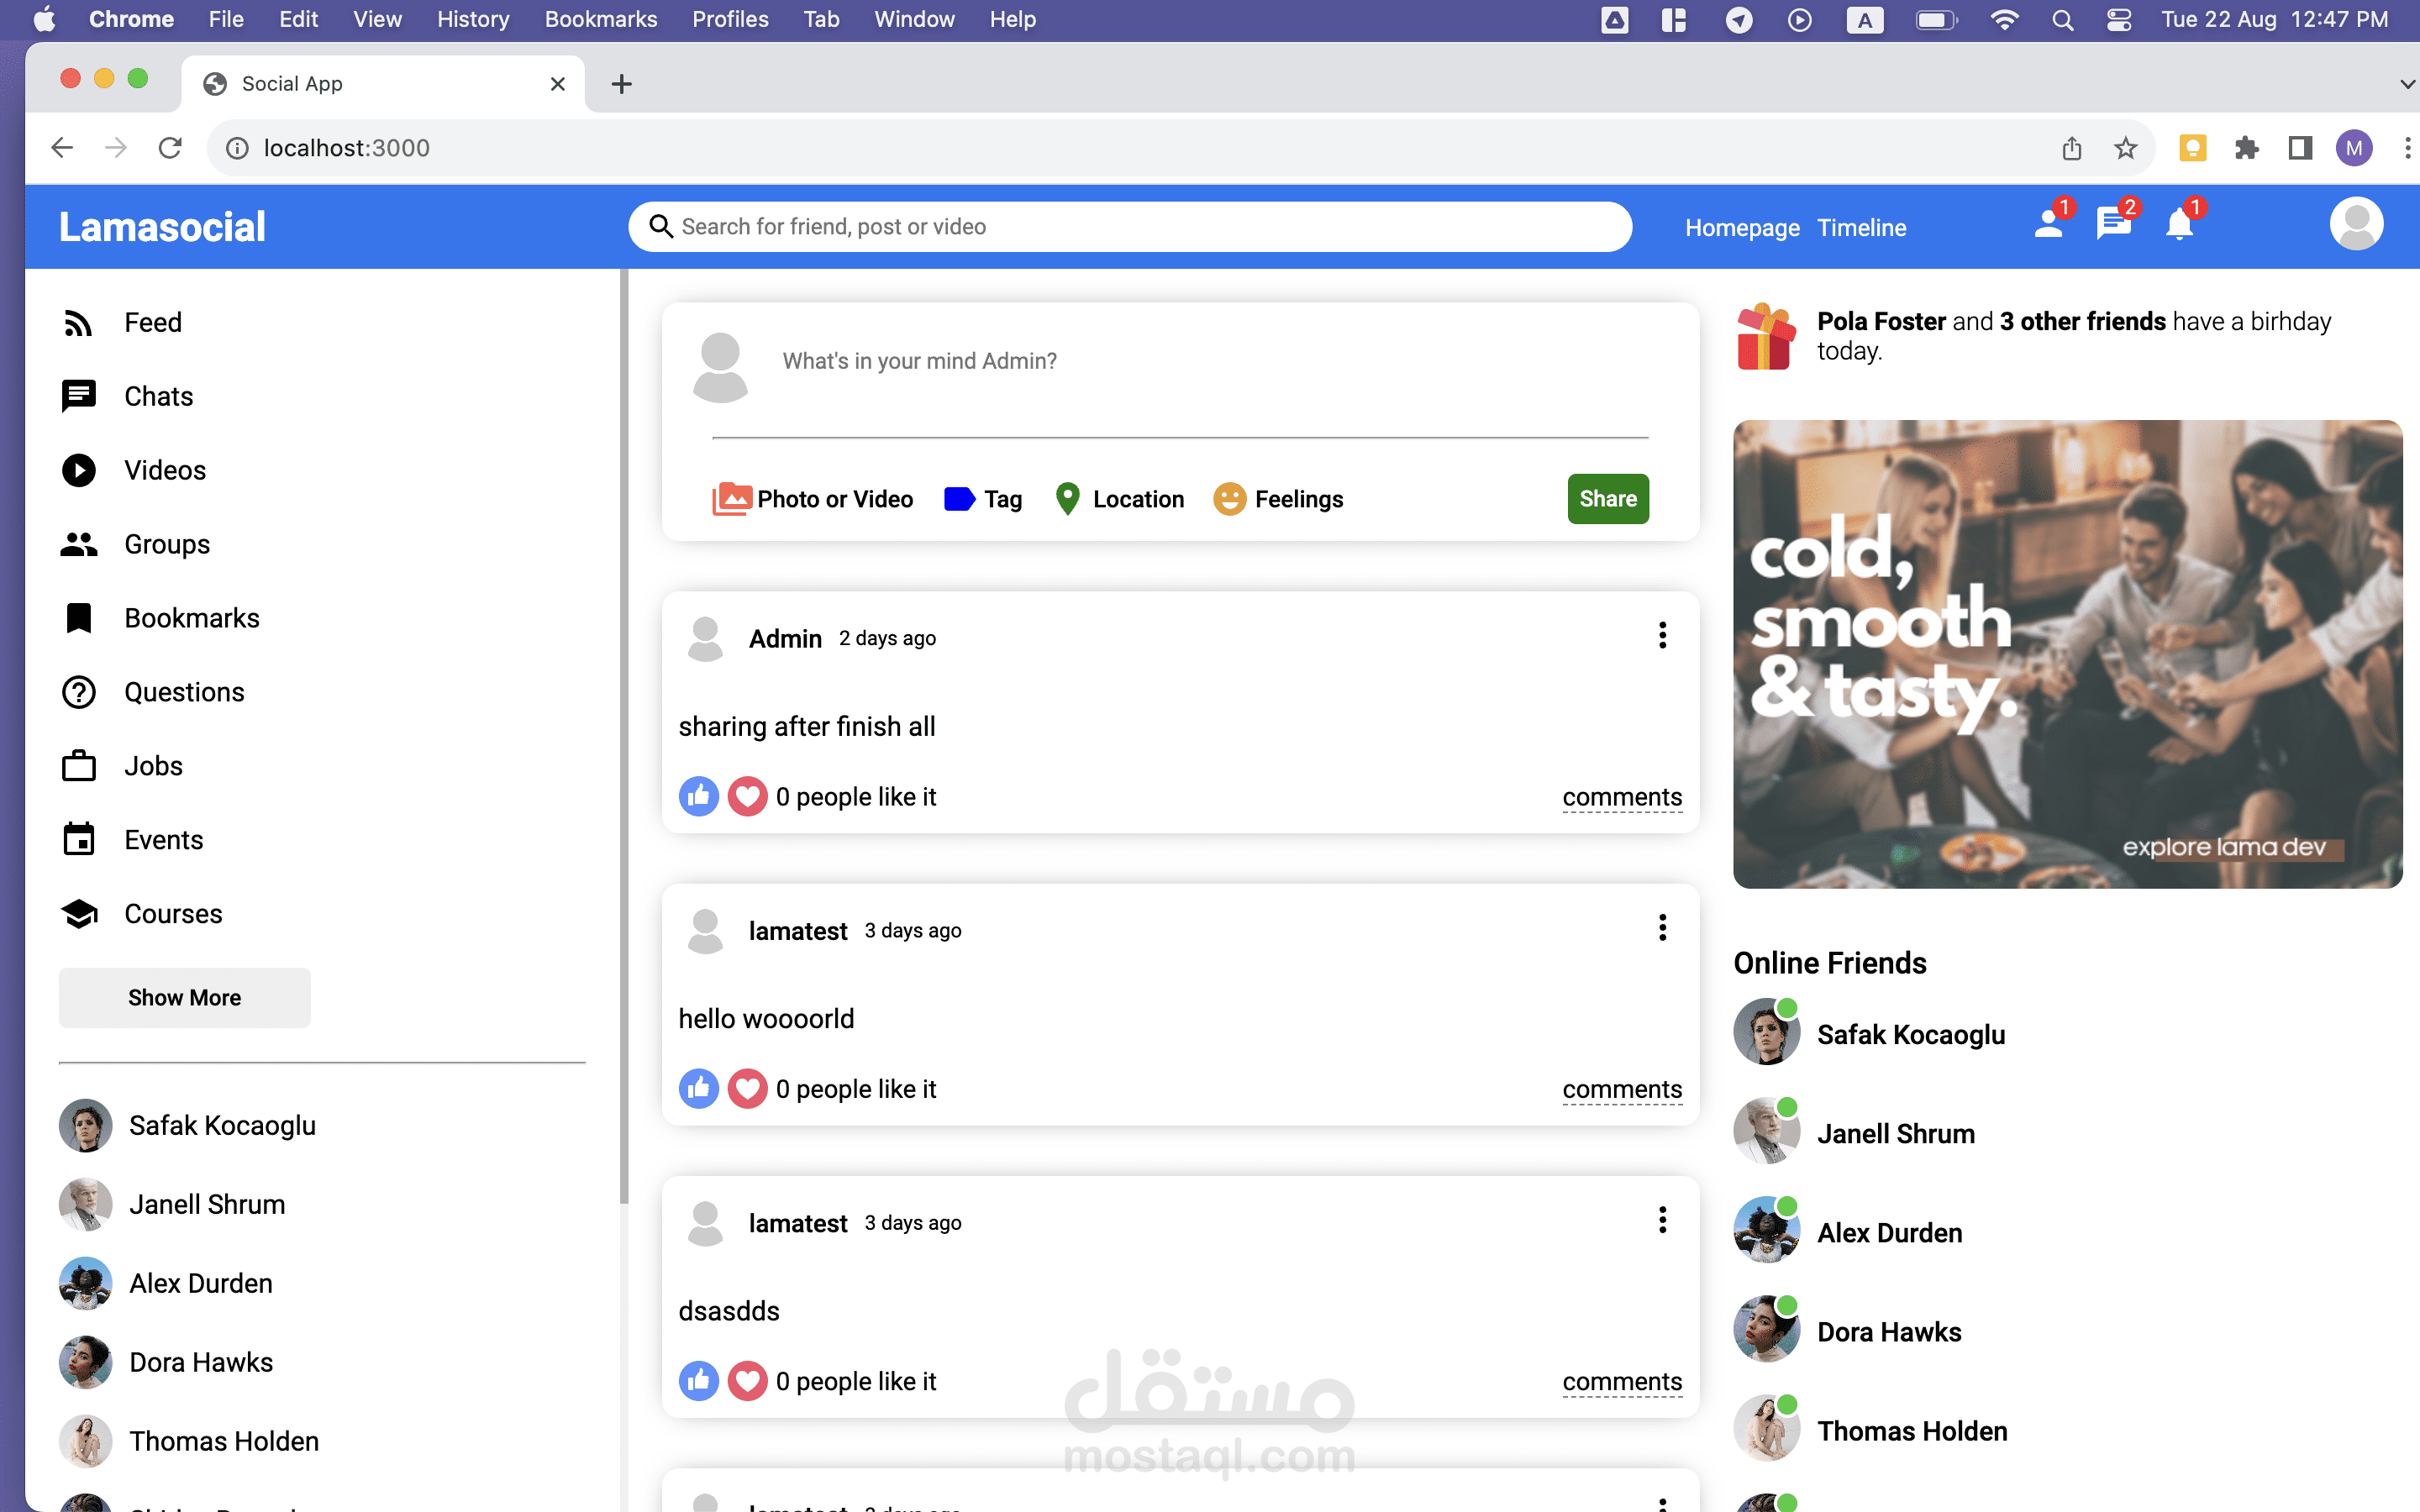Open macOS Control Center icon
The width and height of the screenshot is (2420, 1512).
(x=2118, y=19)
